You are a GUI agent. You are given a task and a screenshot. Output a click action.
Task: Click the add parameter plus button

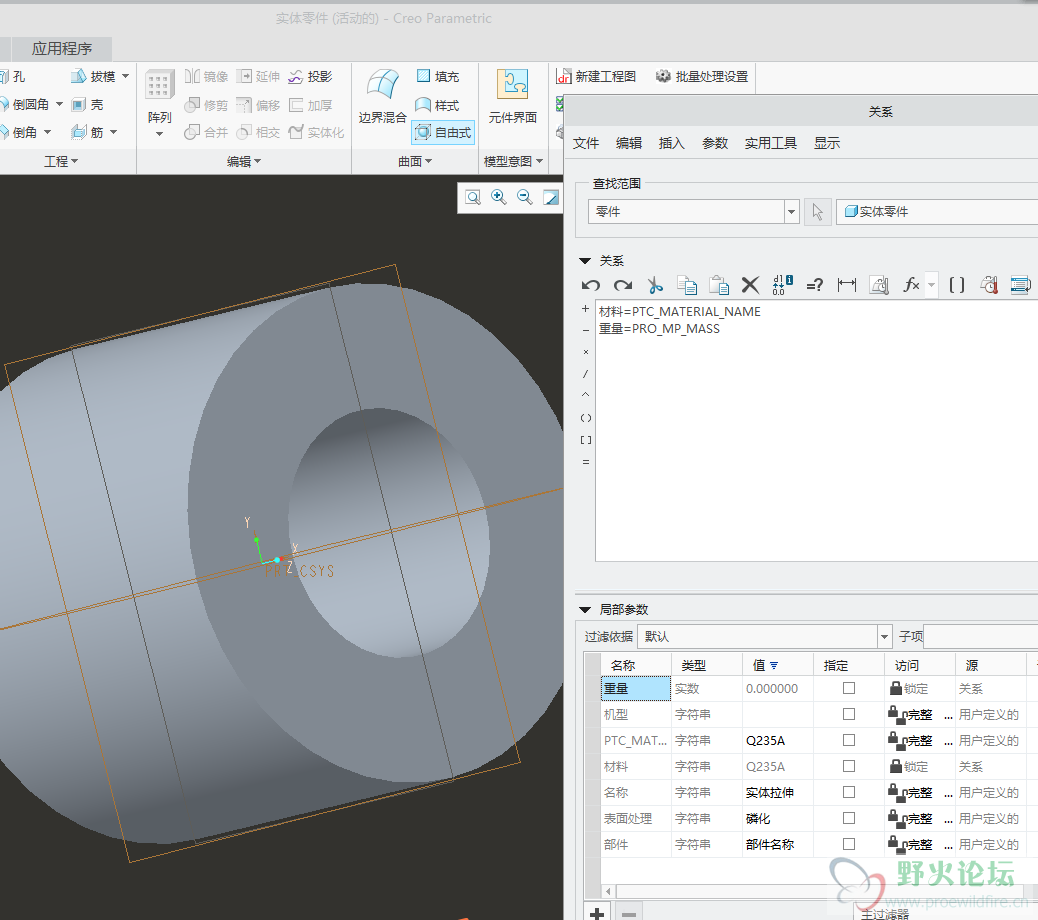point(597,914)
